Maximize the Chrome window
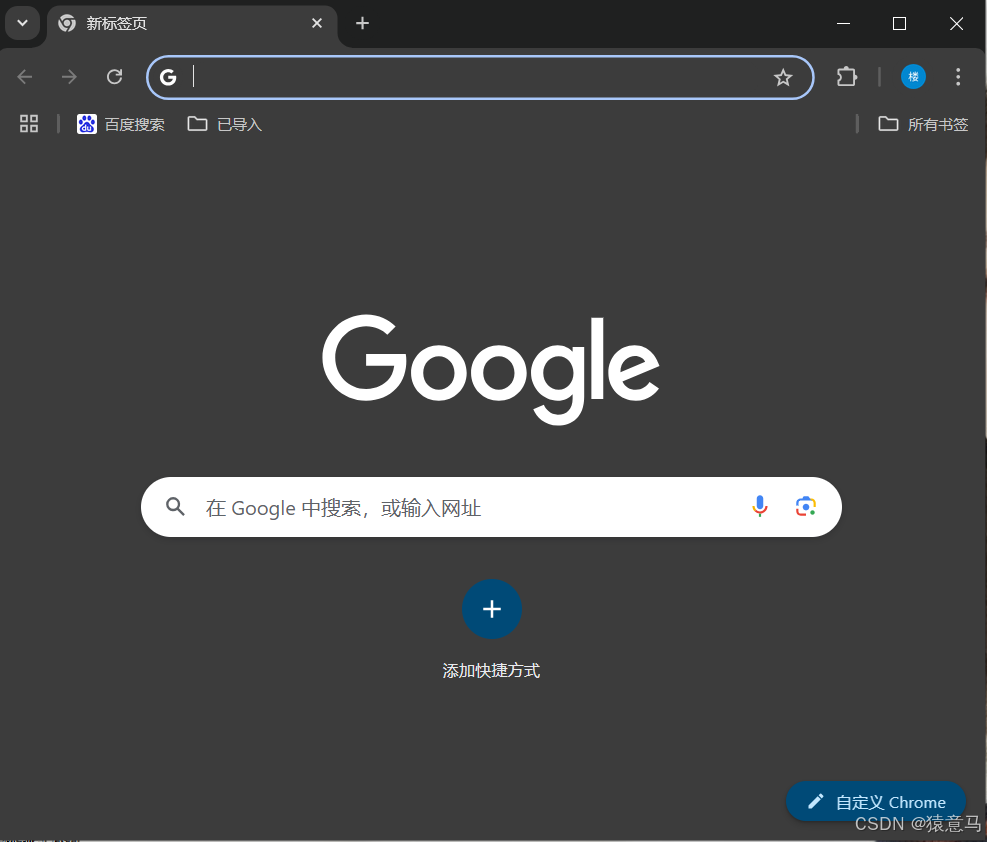Image resolution: width=987 pixels, height=842 pixels. (900, 23)
